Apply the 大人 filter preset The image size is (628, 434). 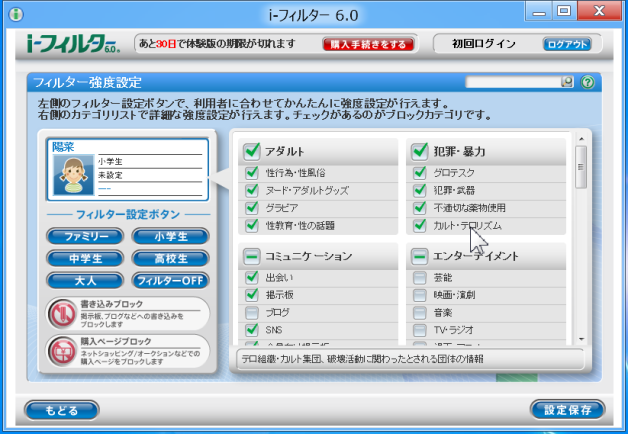click(x=85, y=281)
